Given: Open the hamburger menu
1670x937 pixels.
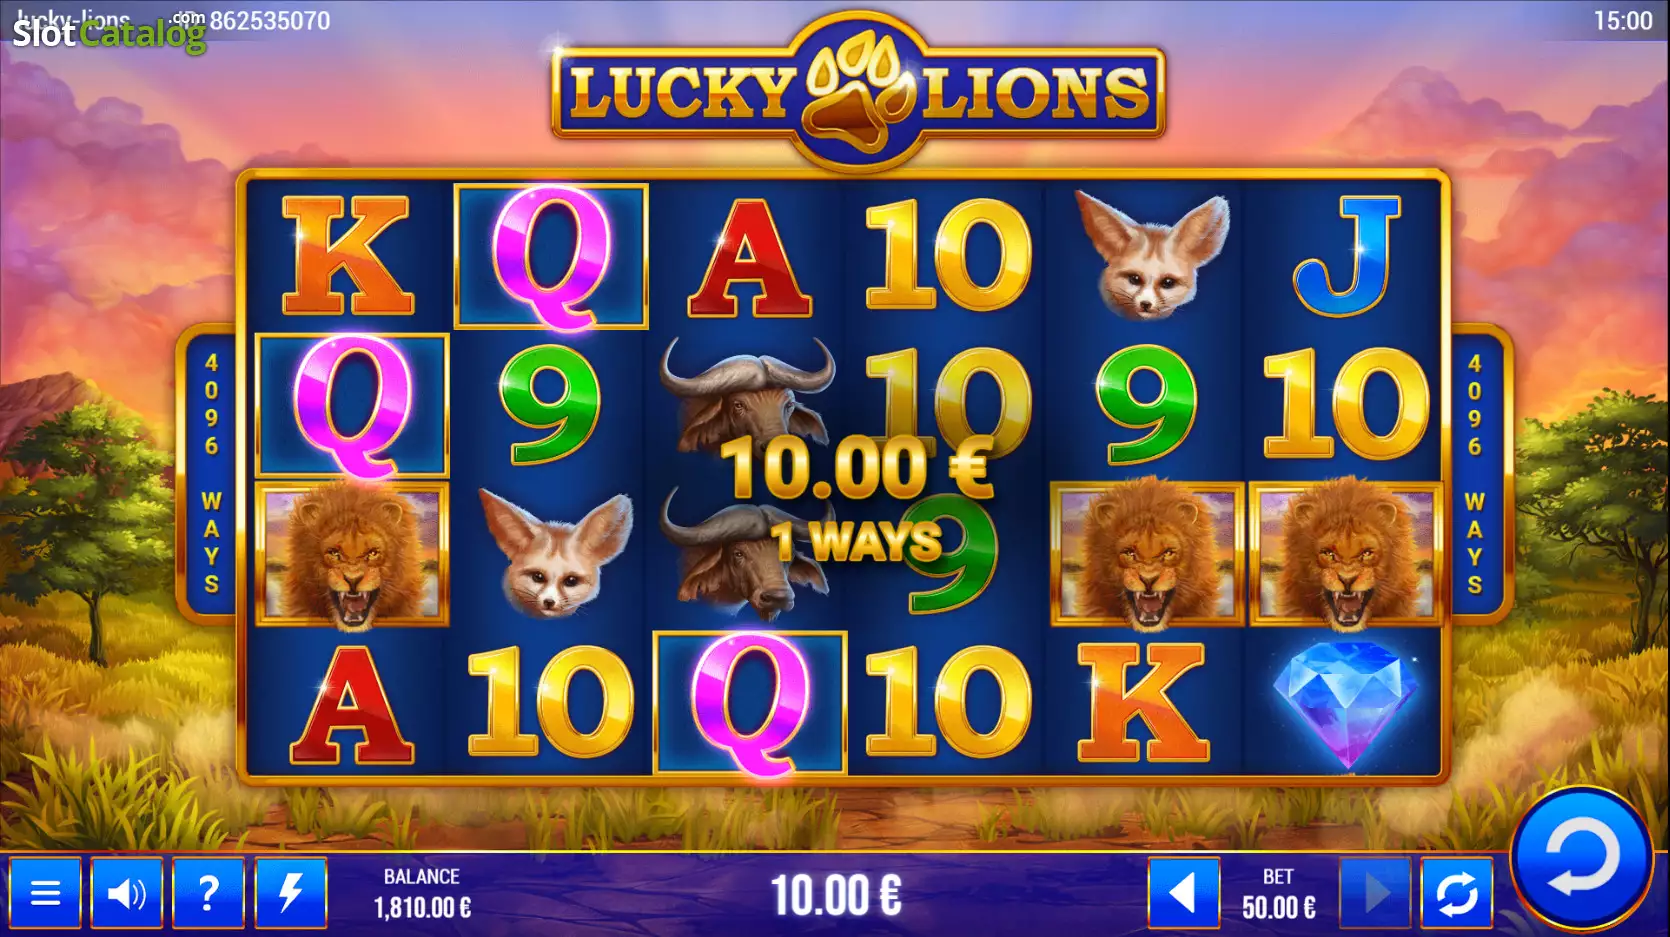Looking at the screenshot, I should (x=45, y=892).
